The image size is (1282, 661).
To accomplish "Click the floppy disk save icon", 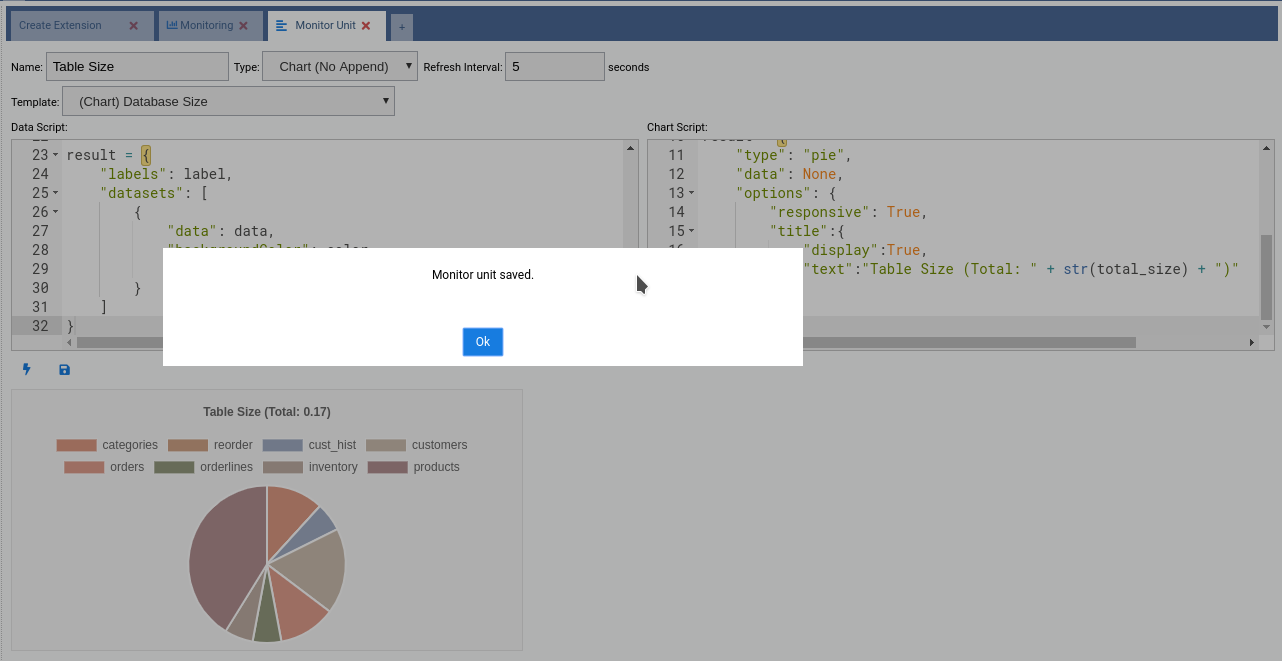I will click(65, 370).
